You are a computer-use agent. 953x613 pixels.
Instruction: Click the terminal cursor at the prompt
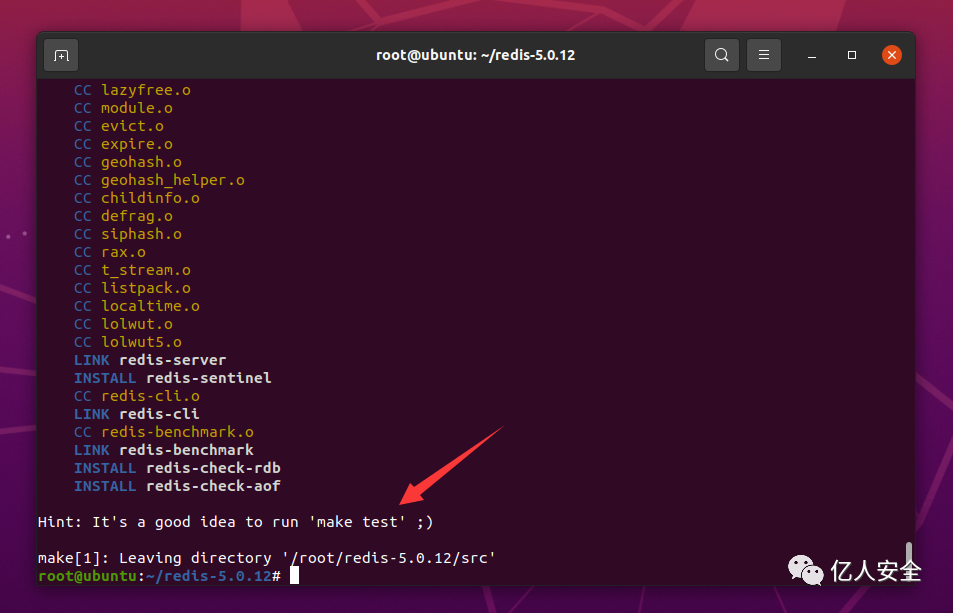294,575
